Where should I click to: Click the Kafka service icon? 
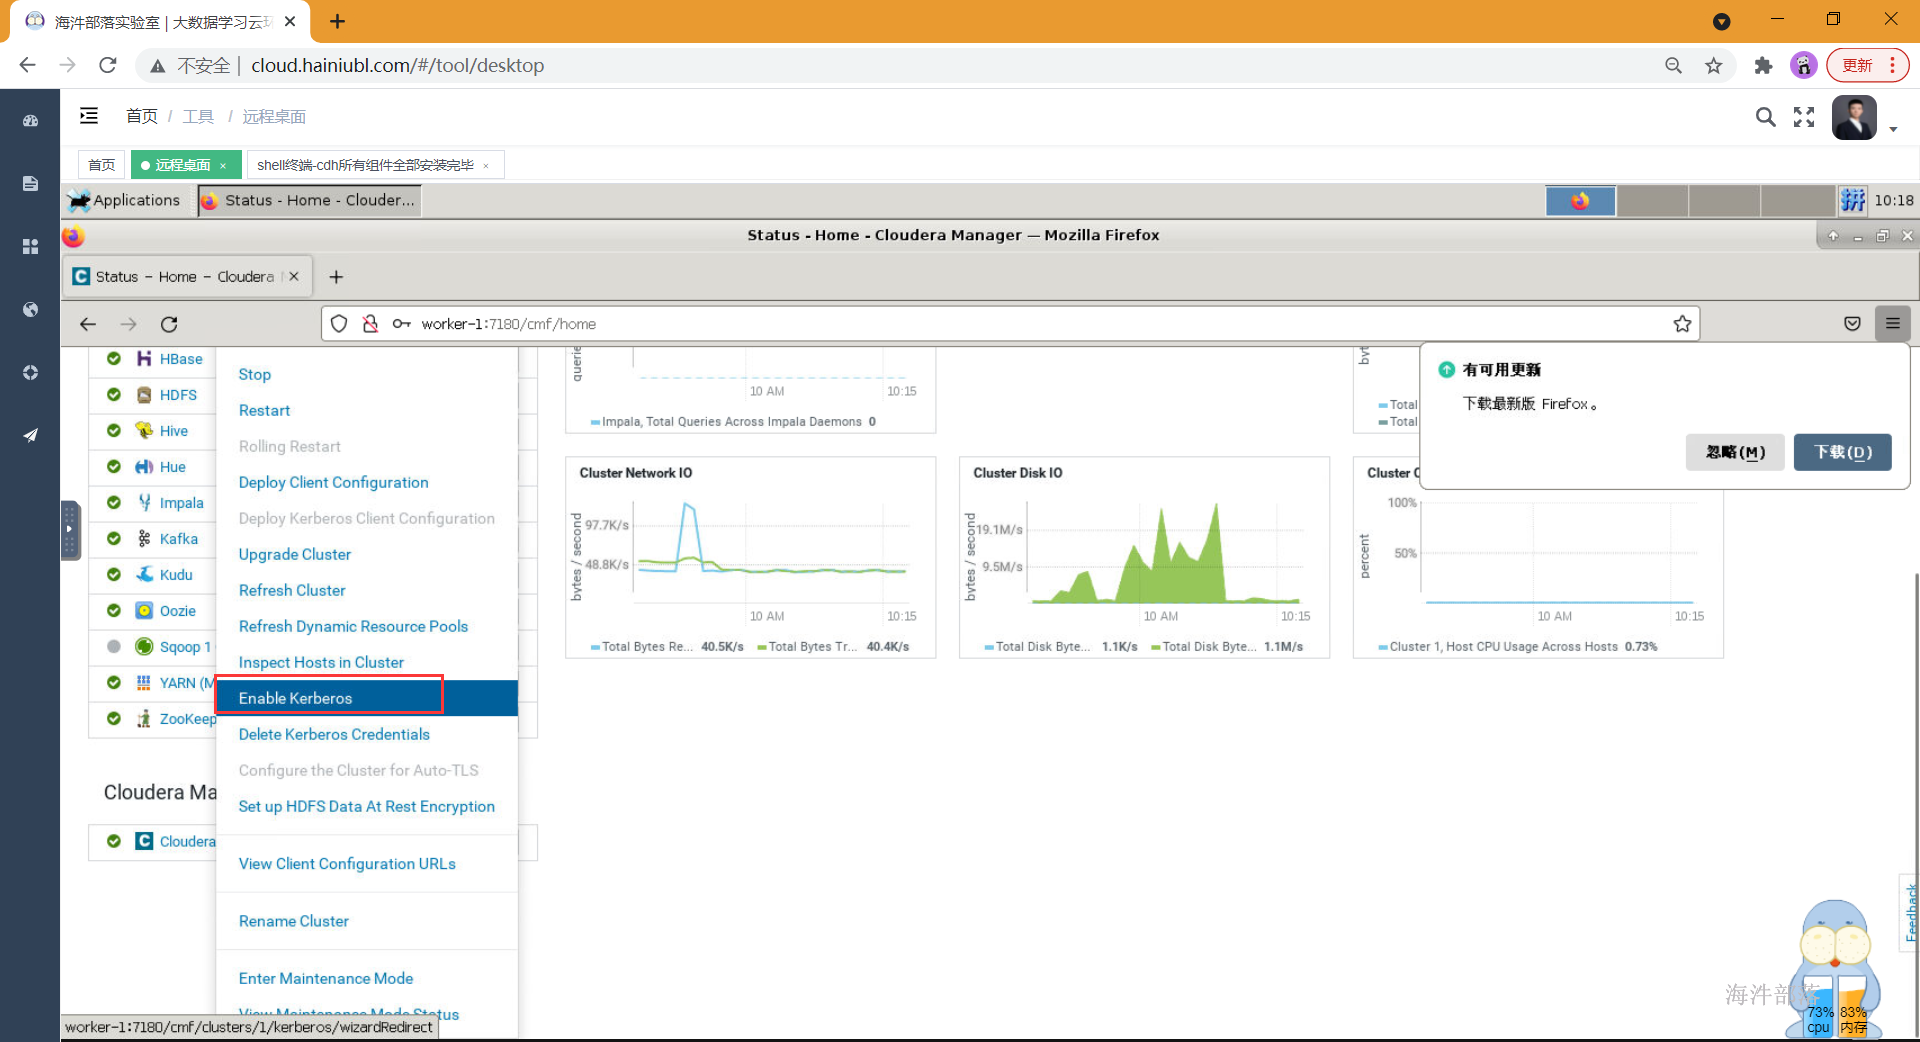[x=144, y=539]
